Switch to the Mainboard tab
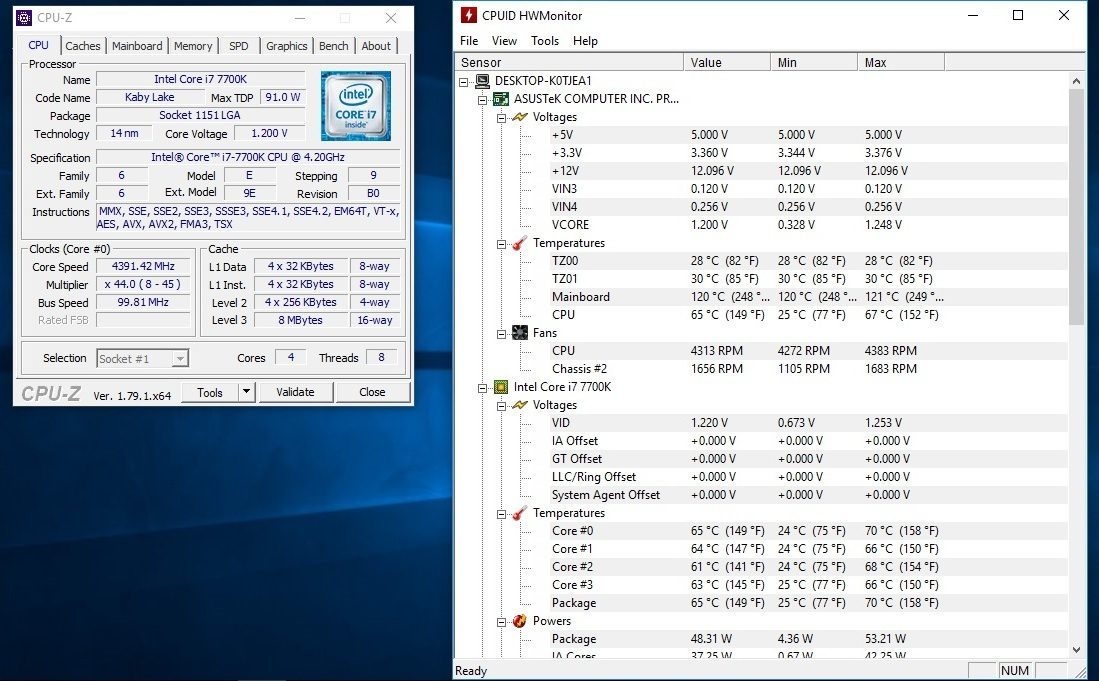This screenshot has height=681, width=1099. 137,46
